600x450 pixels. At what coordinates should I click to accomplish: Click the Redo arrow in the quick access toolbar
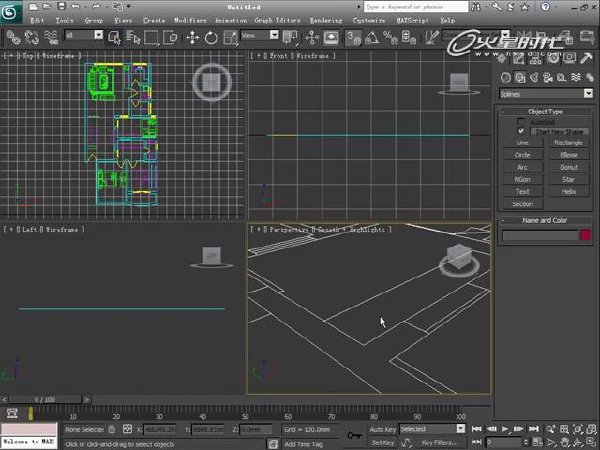pos(96,6)
